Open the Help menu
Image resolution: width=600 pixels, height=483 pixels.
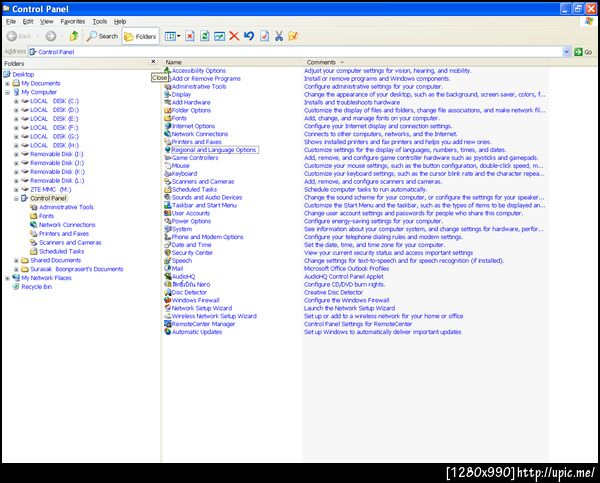120,21
